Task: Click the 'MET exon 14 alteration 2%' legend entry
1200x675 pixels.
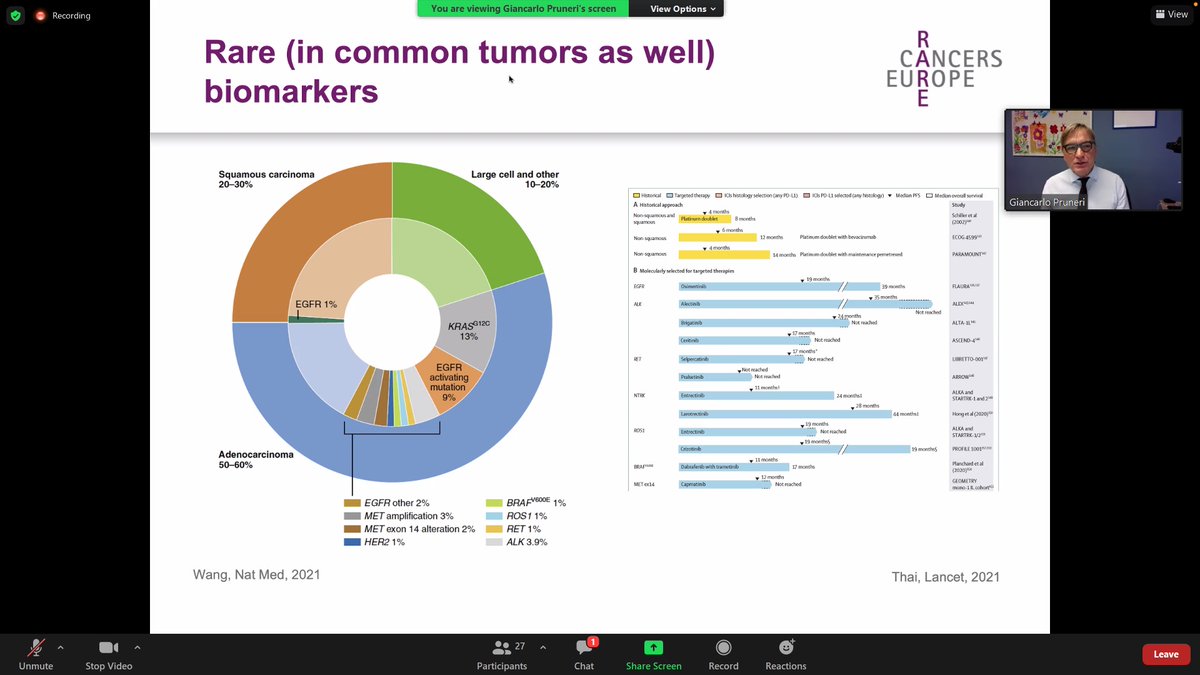Action: [x=410, y=529]
